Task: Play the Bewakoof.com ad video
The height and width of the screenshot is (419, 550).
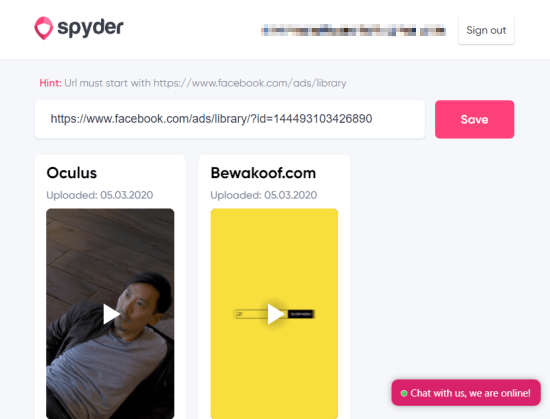Action: [275, 314]
